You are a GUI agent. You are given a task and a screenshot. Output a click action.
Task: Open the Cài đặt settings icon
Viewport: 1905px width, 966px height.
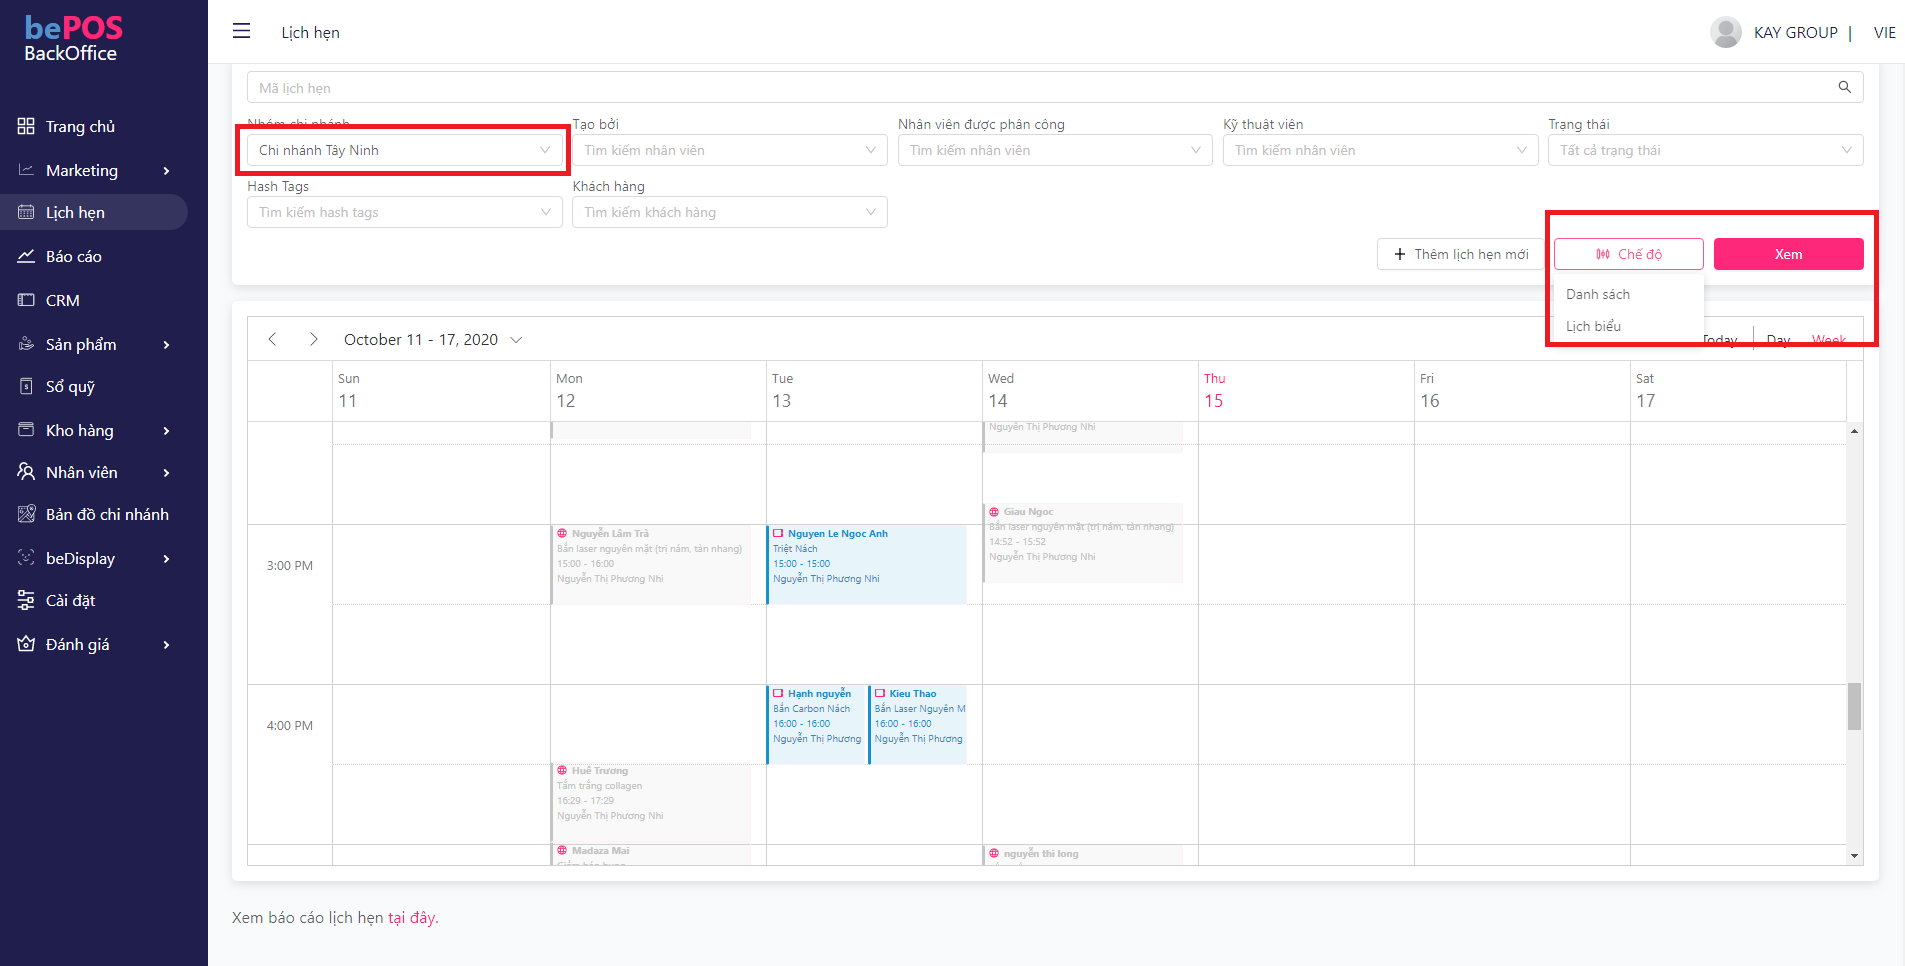point(26,600)
